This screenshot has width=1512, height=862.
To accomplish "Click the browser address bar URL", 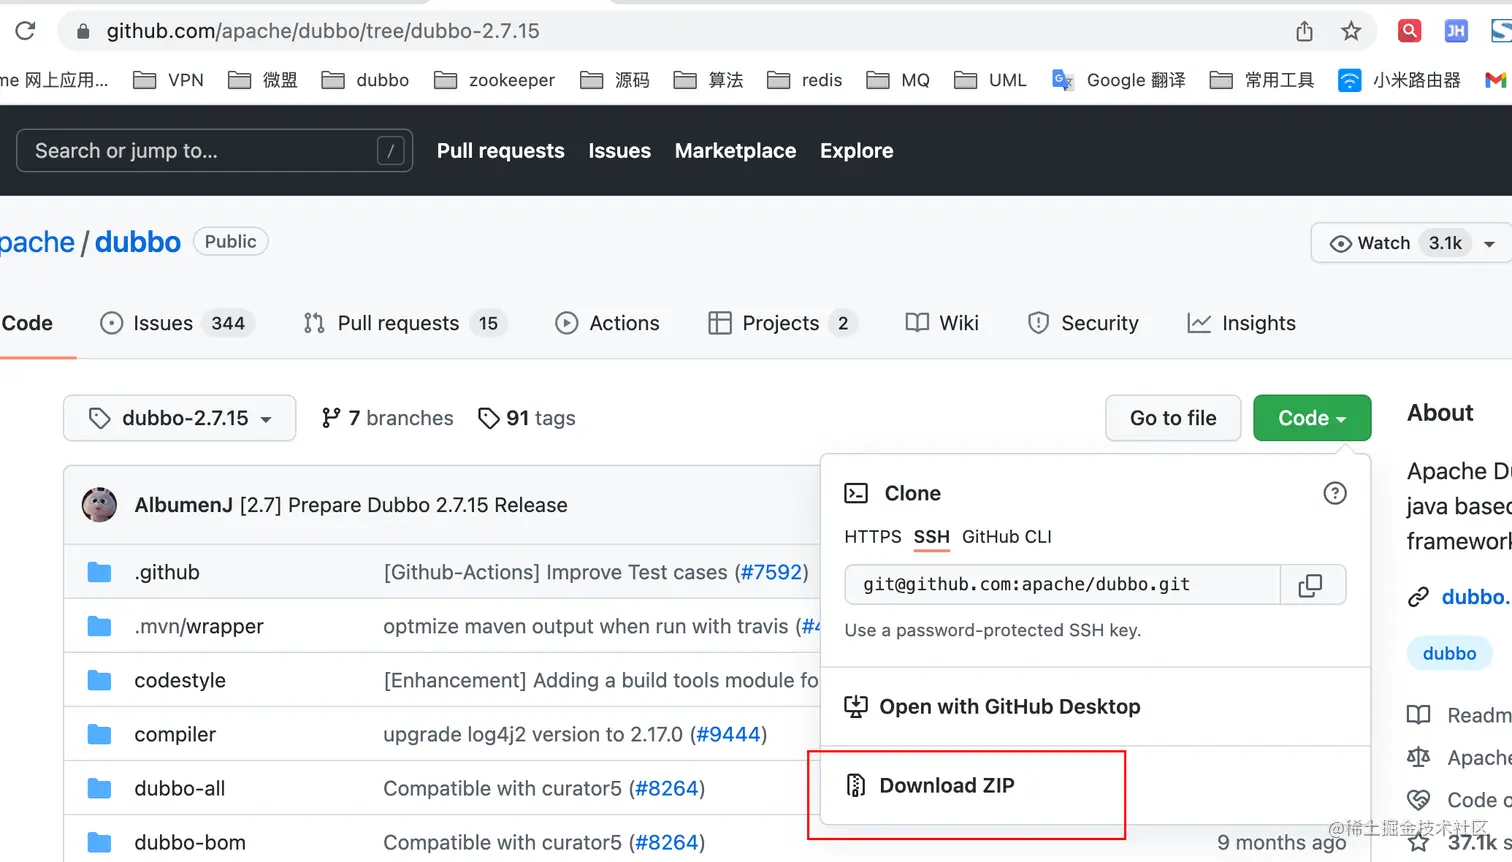I will coord(323,31).
